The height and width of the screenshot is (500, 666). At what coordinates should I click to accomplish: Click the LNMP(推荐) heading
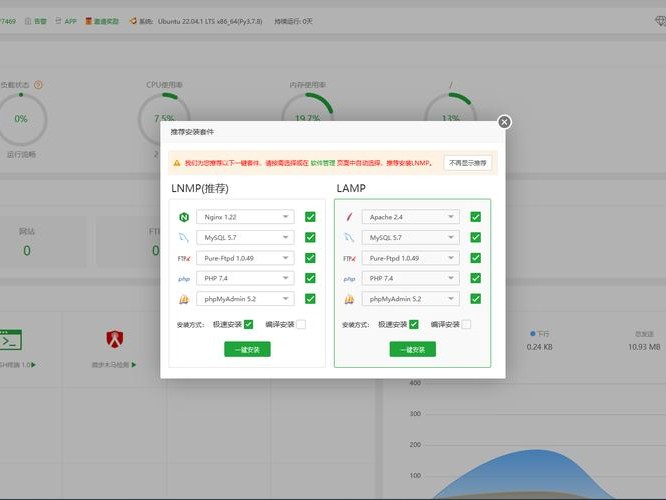point(200,188)
